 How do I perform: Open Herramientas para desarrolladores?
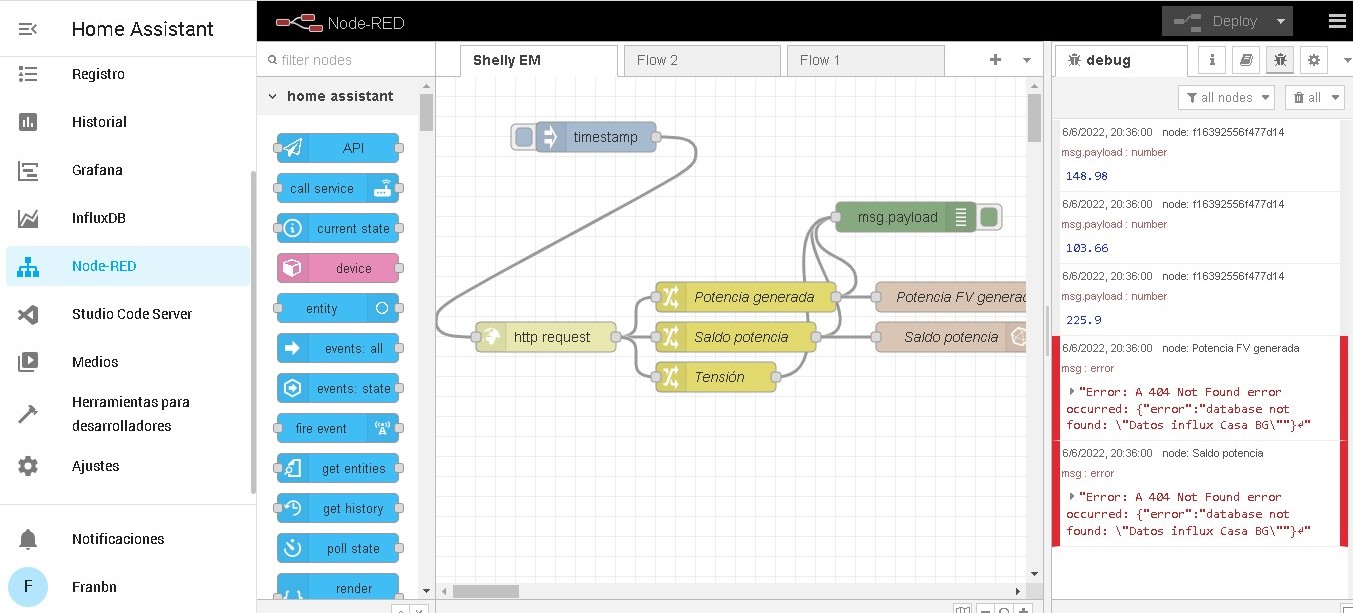[x=131, y=414]
